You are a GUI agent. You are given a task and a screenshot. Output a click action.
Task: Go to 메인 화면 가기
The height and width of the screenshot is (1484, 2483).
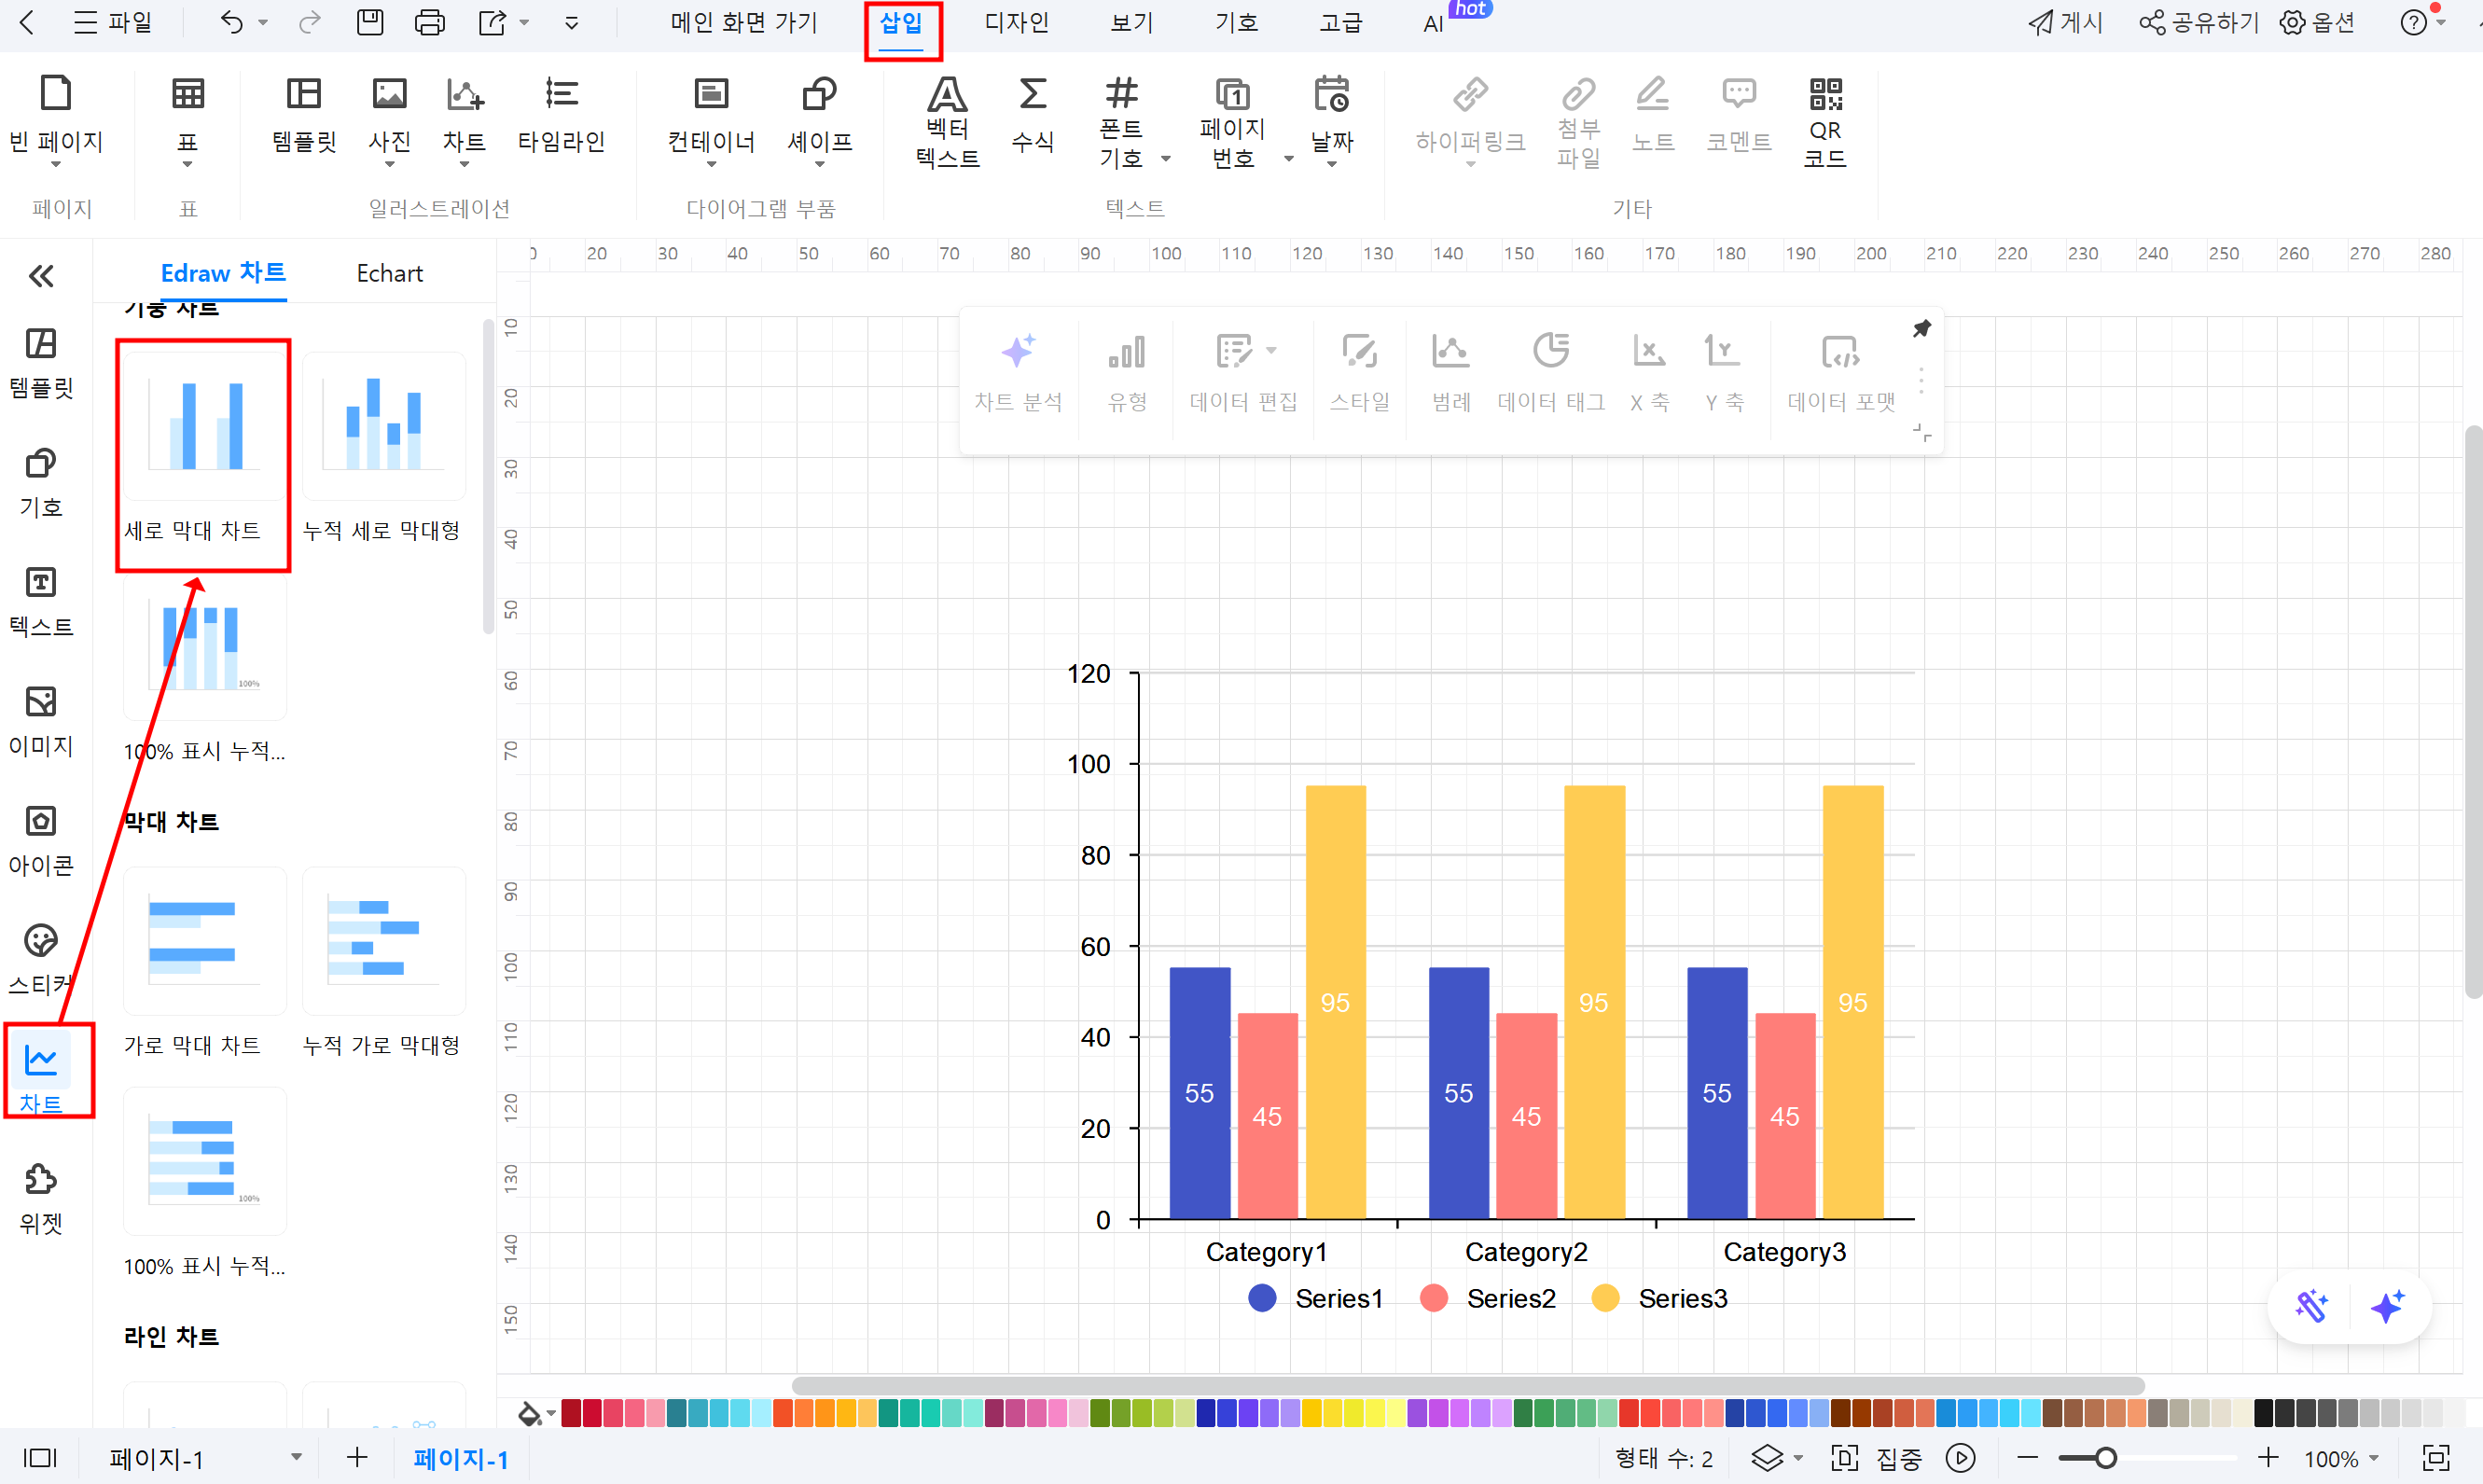click(744, 22)
